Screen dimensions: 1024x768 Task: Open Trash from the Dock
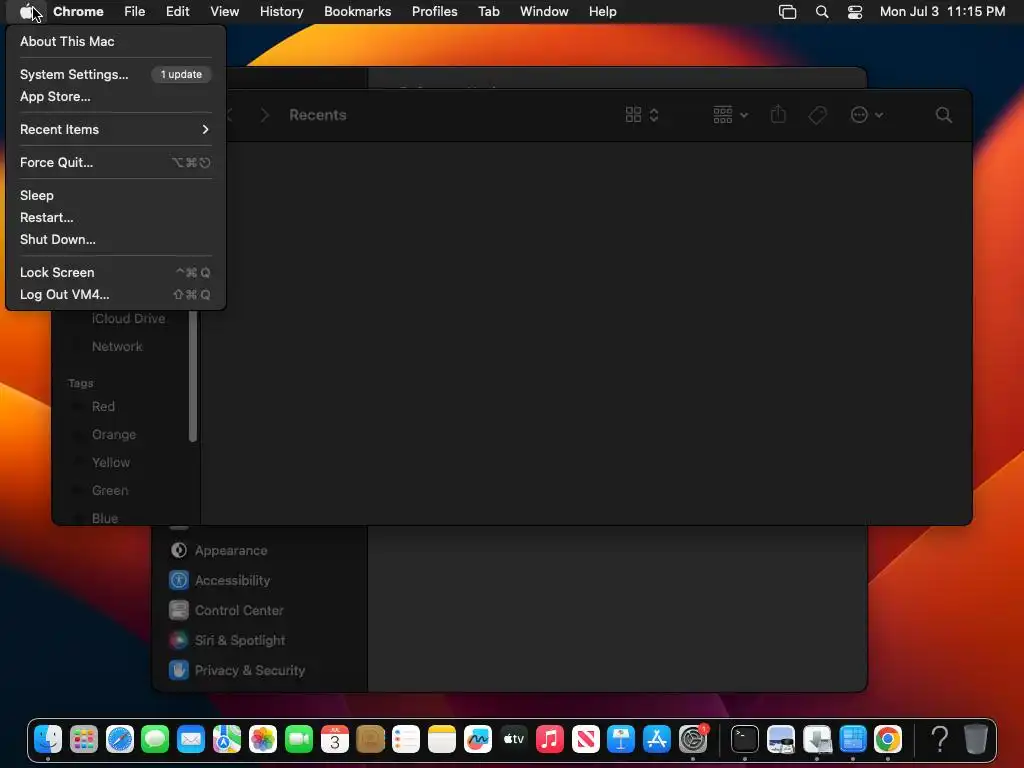click(975, 739)
